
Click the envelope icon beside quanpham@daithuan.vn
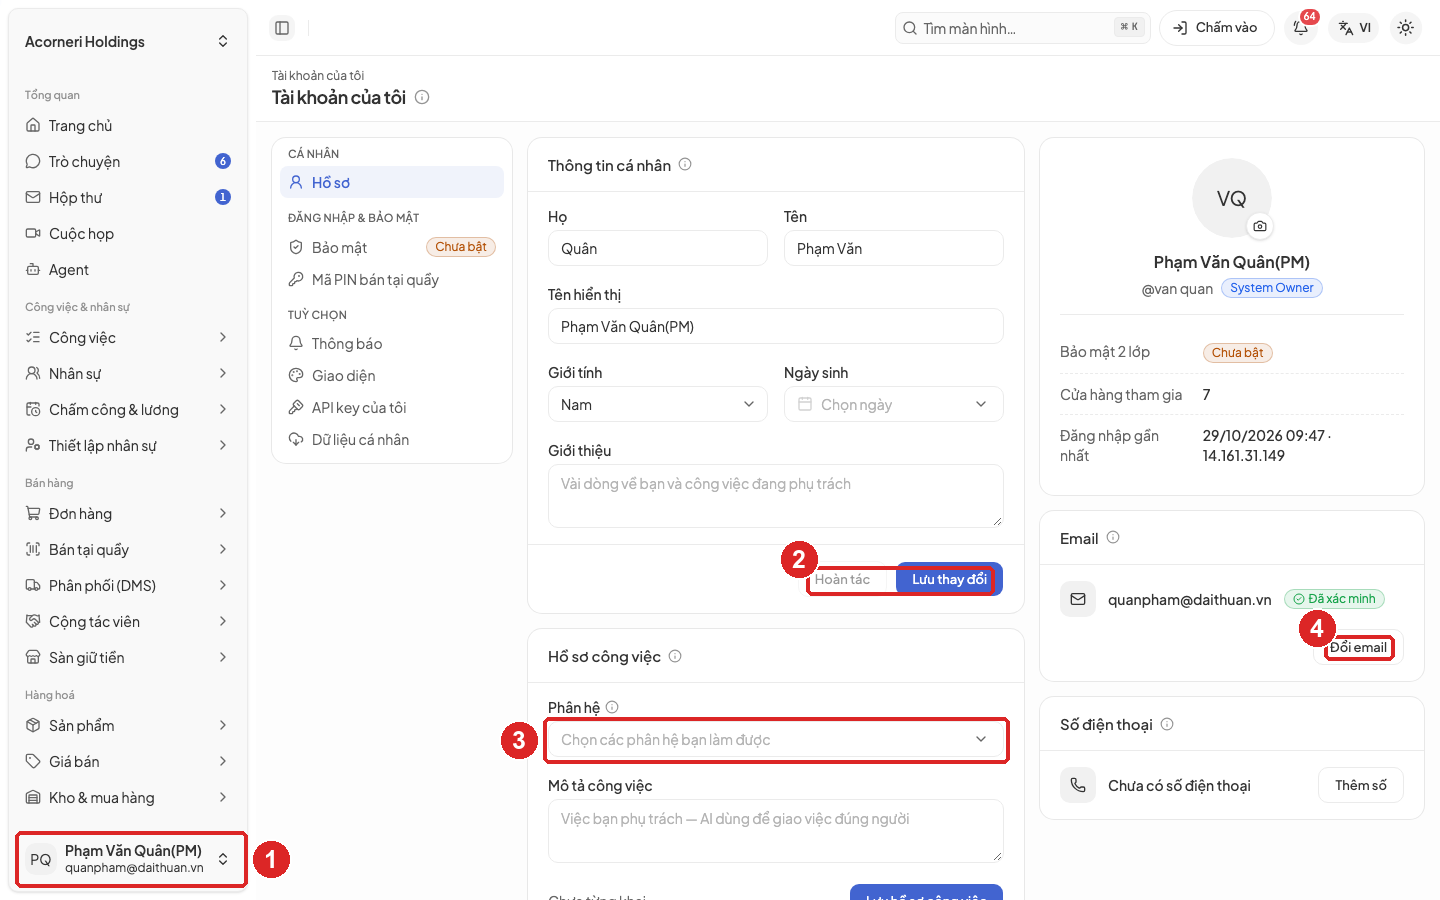(x=1078, y=599)
